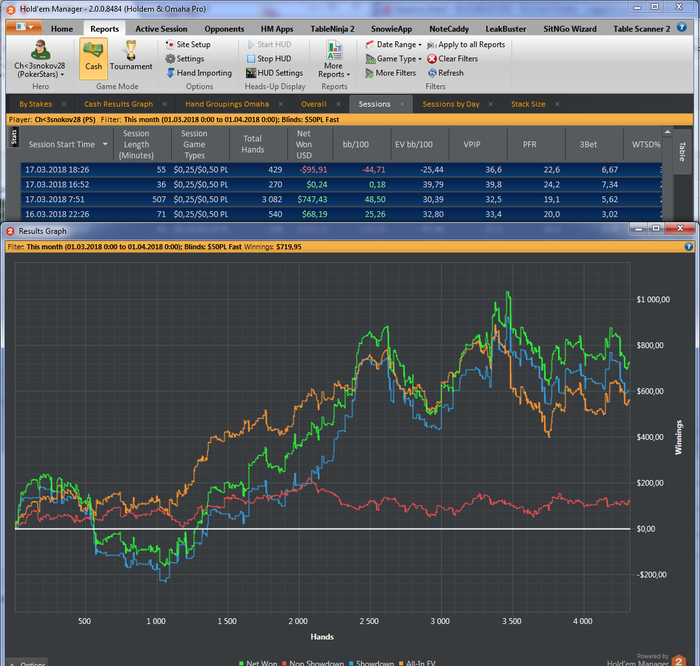Click the help icon in Results Graph filter bar
The width and height of the screenshot is (700, 666).
click(x=688, y=246)
